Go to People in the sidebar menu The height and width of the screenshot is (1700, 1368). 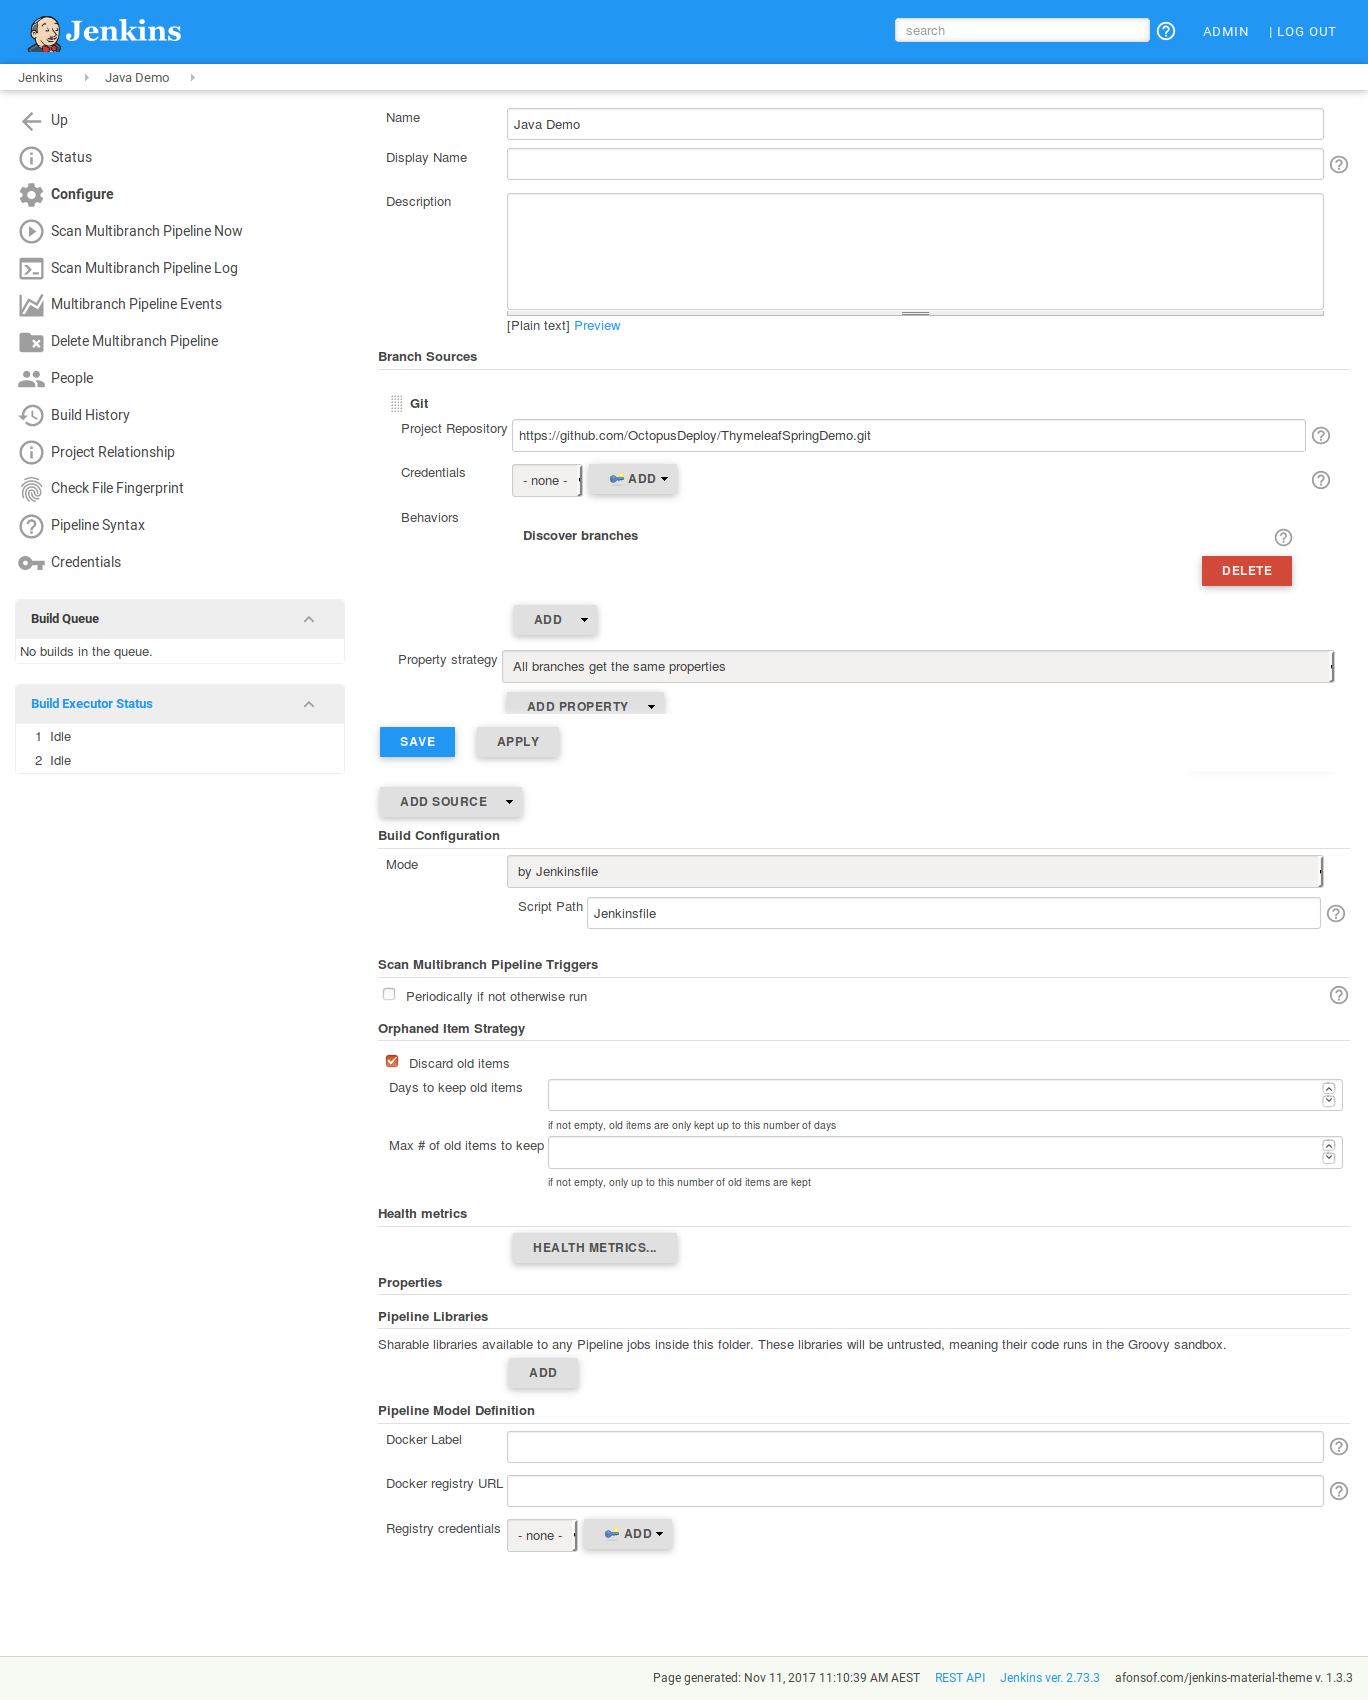[x=72, y=378]
